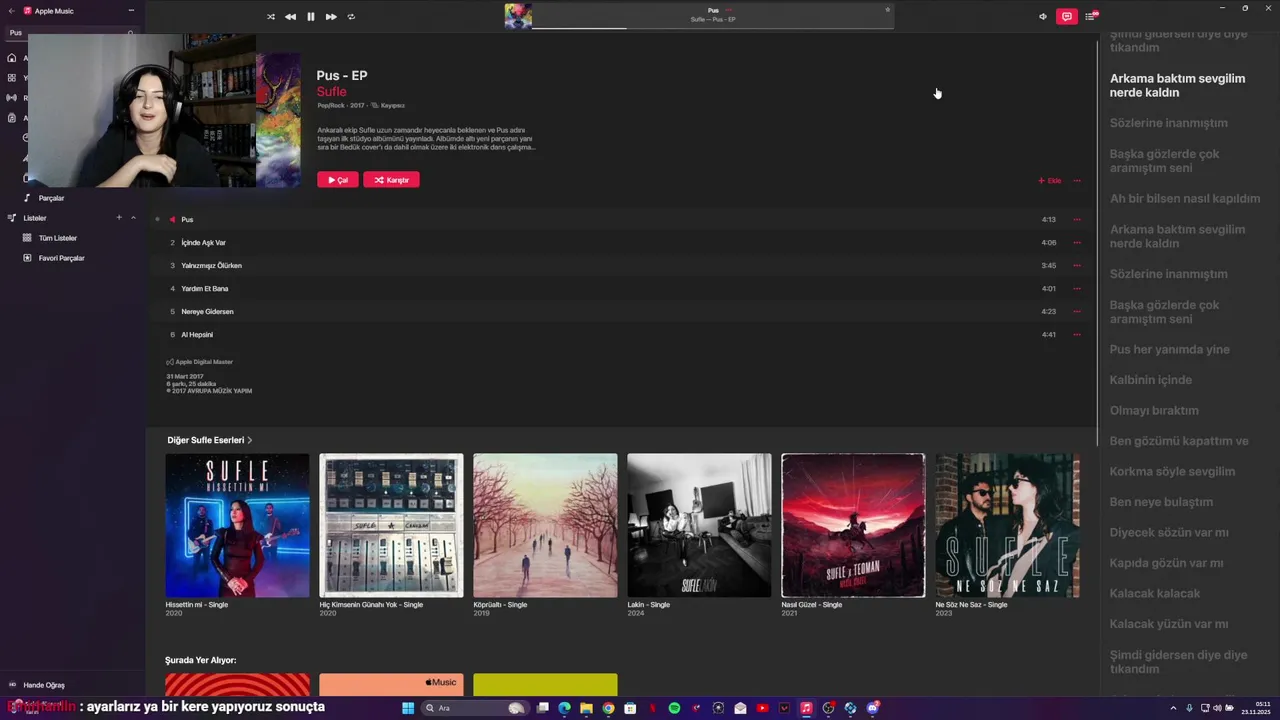The image size is (1280, 720).
Task: Select the Pus track row
Action: (620, 220)
